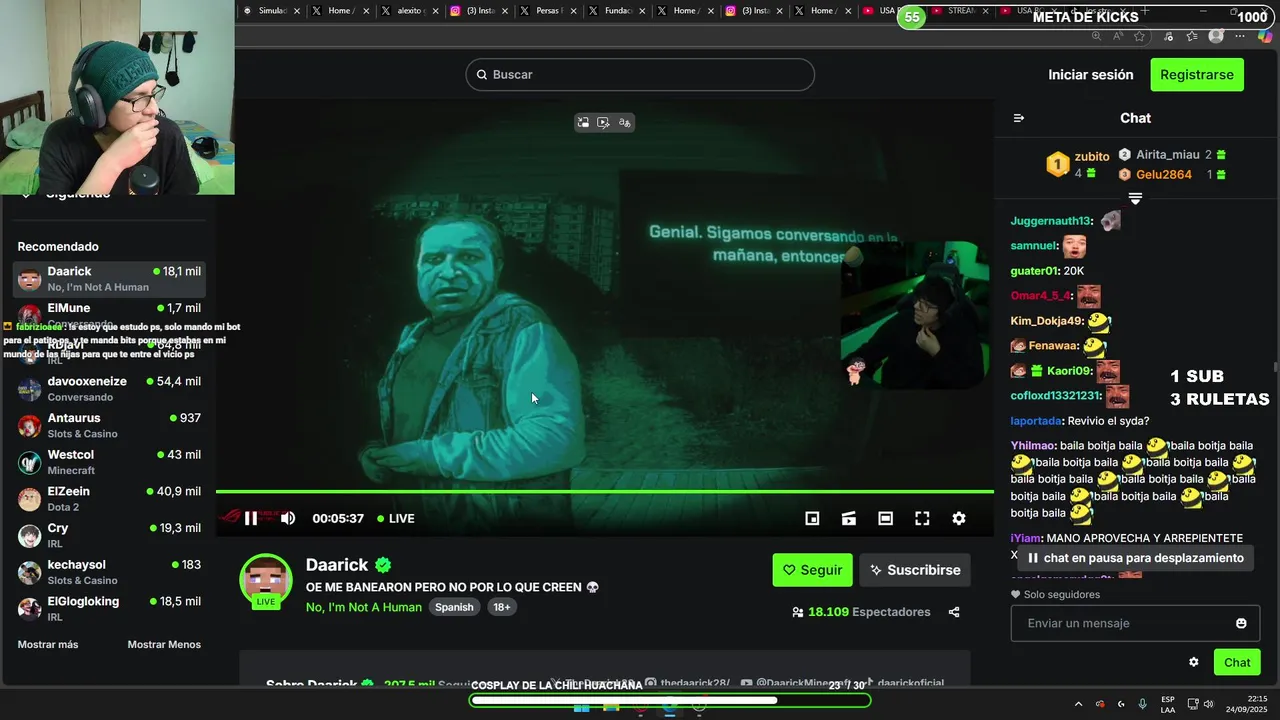Image resolution: width=1280 pixels, height=720 pixels.
Task: Click the green video progress bar
Action: point(605,491)
